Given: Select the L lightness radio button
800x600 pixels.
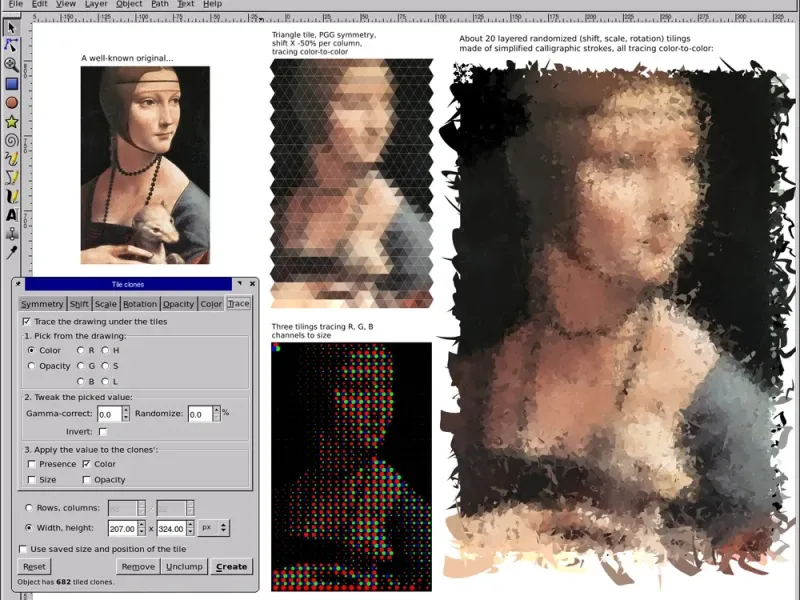Looking at the screenshot, I should point(105,381).
